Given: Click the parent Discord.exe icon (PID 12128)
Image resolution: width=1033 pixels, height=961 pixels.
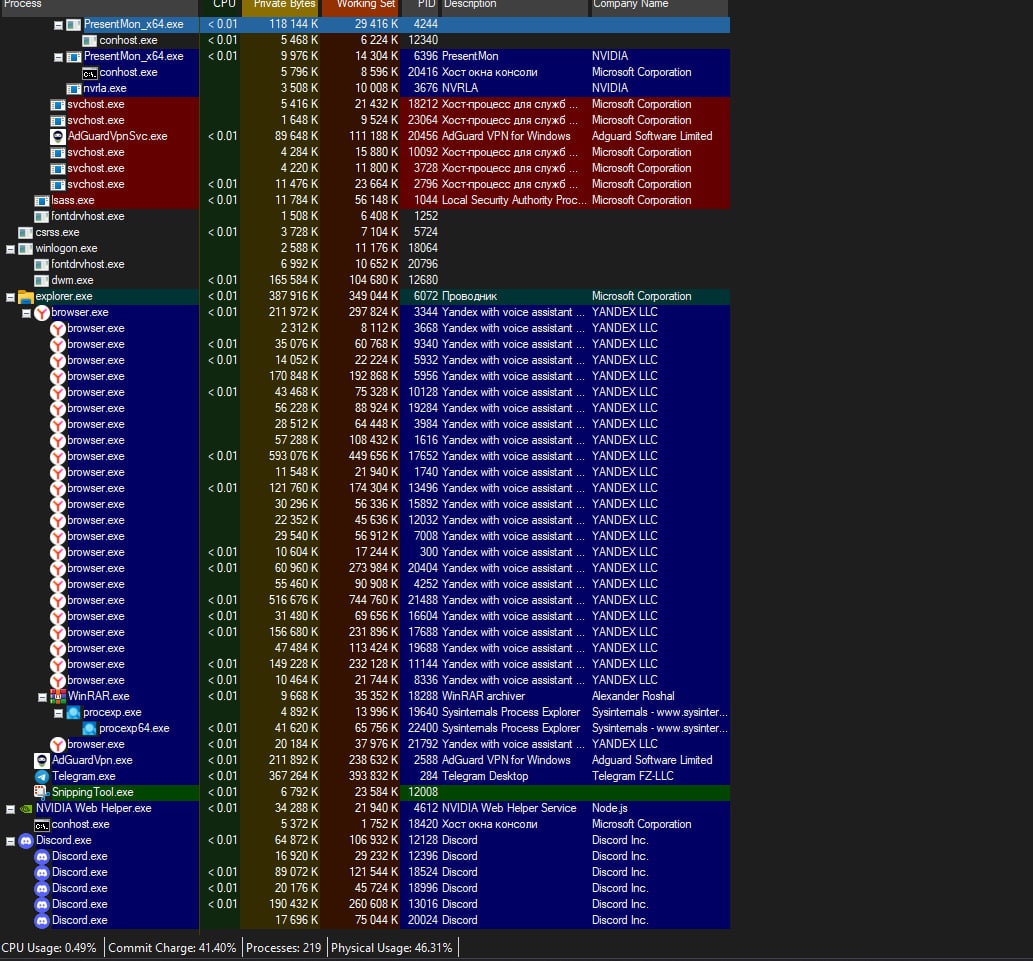Looking at the screenshot, I should click(26, 840).
